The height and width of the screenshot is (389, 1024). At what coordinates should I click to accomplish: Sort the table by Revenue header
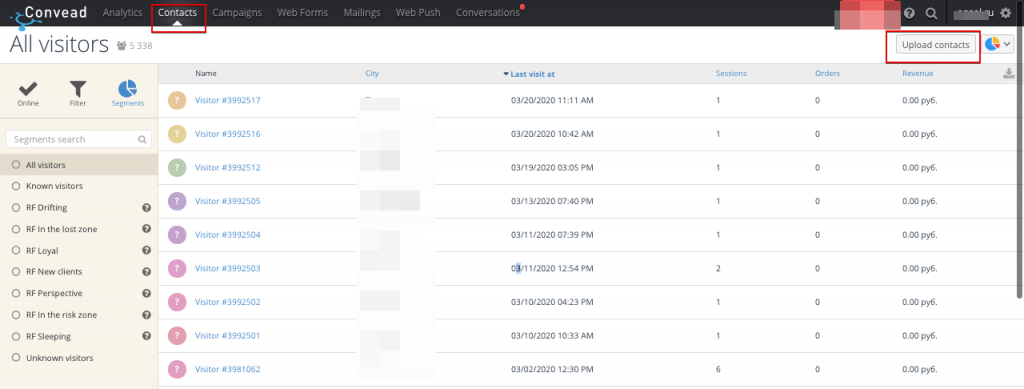pos(918,74)
